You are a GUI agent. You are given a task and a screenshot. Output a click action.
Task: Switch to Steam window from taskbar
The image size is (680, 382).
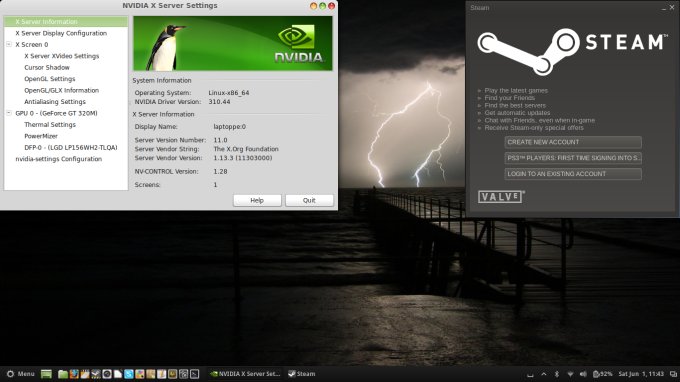point(302,374)
